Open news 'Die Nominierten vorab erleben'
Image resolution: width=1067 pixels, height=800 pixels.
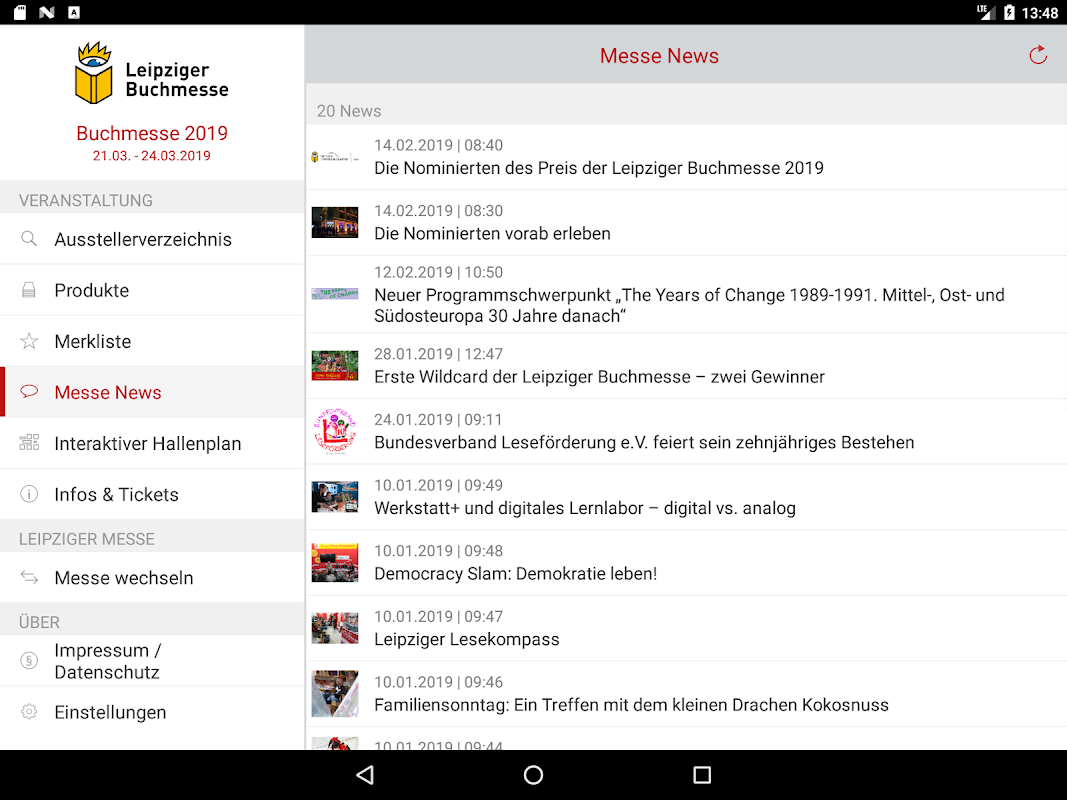pos(686,223)
